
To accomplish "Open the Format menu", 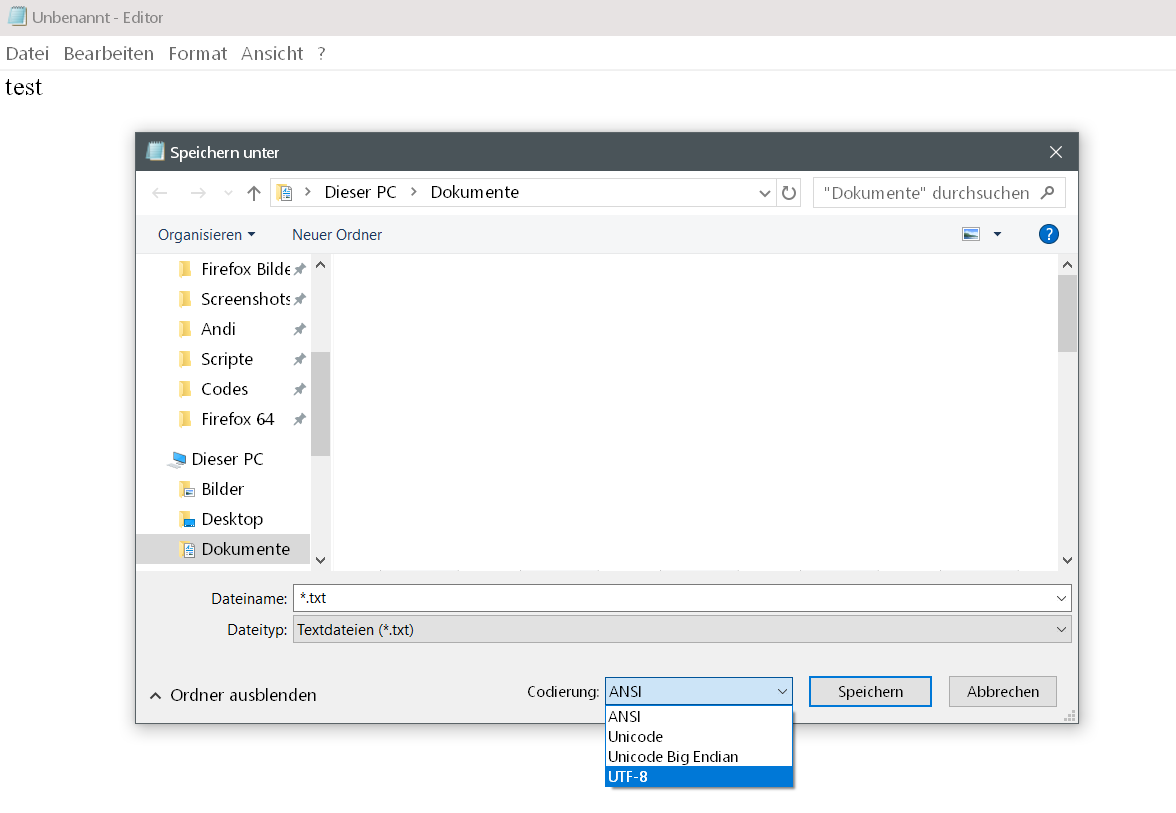I will coord(197,54).
